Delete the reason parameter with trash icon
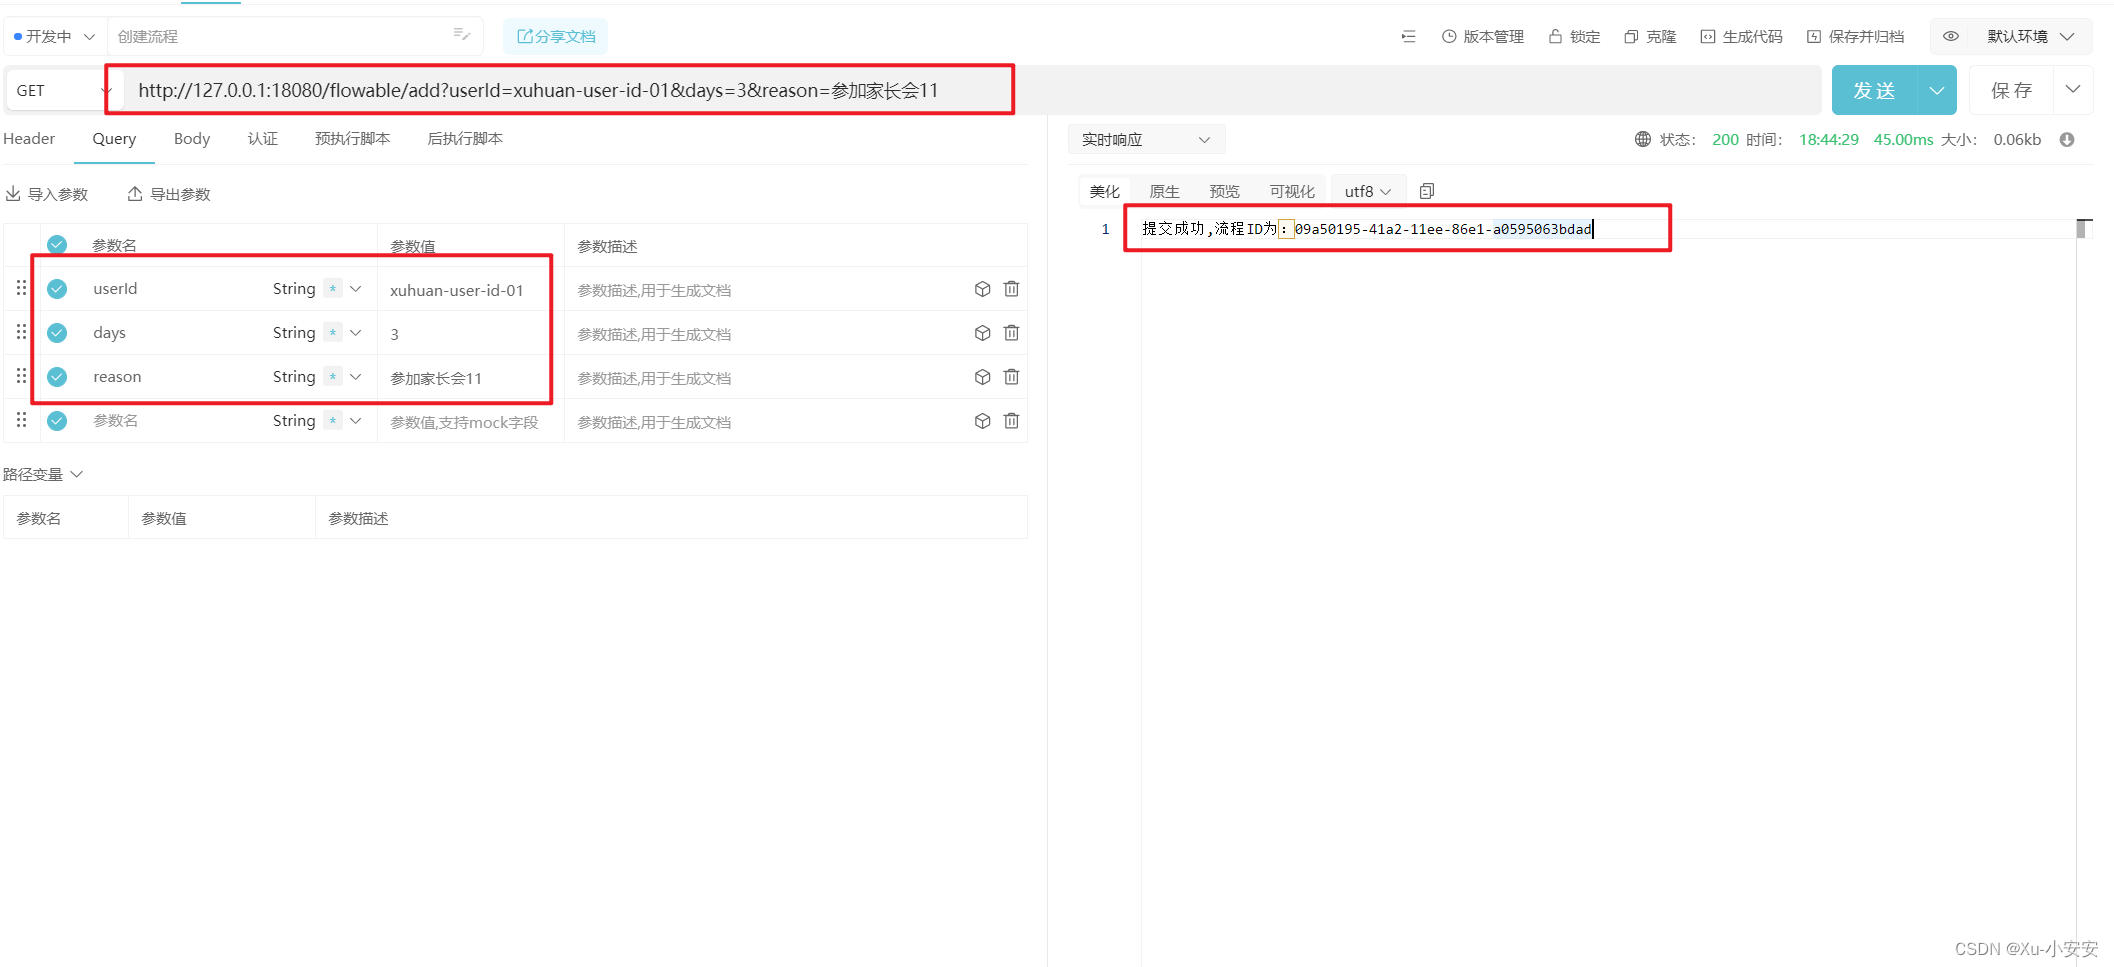The width and height of the screenshot is (2114, 967). tap(1011, 377)
